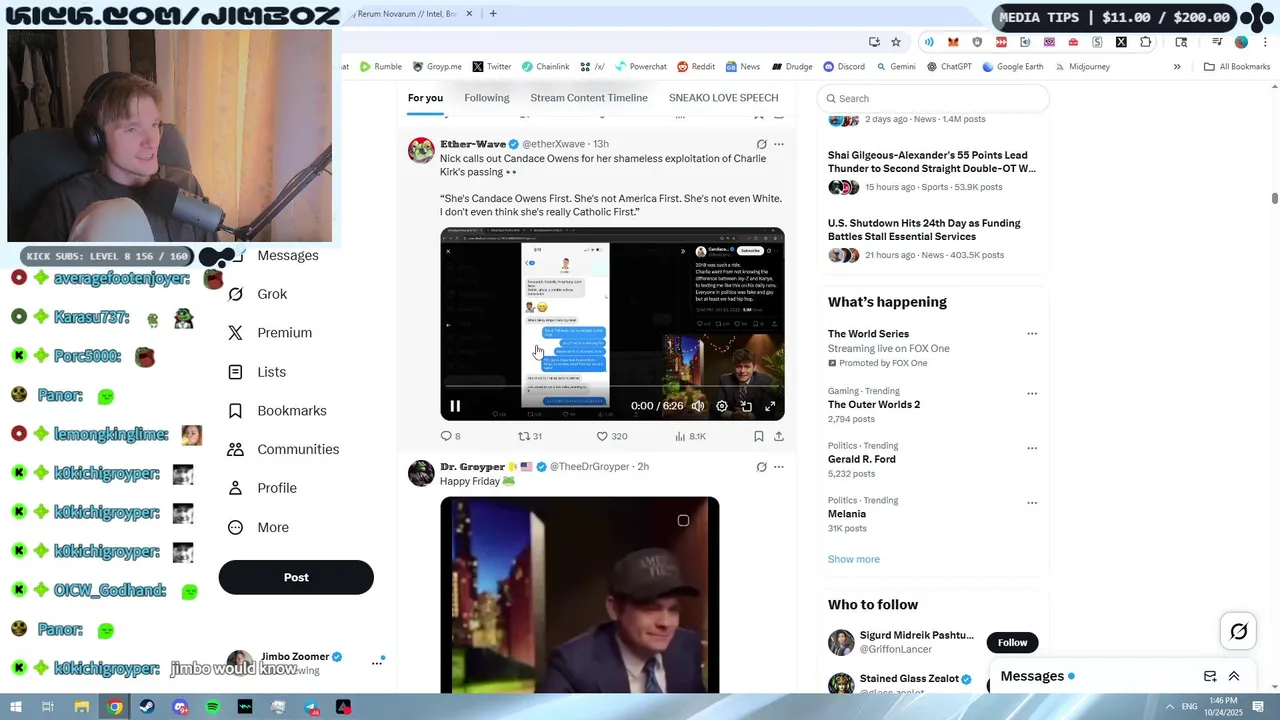1280x720 pixels.
Task: Go to Profile in sidebar
Action: pyautogui.click(x=261, y=488)
